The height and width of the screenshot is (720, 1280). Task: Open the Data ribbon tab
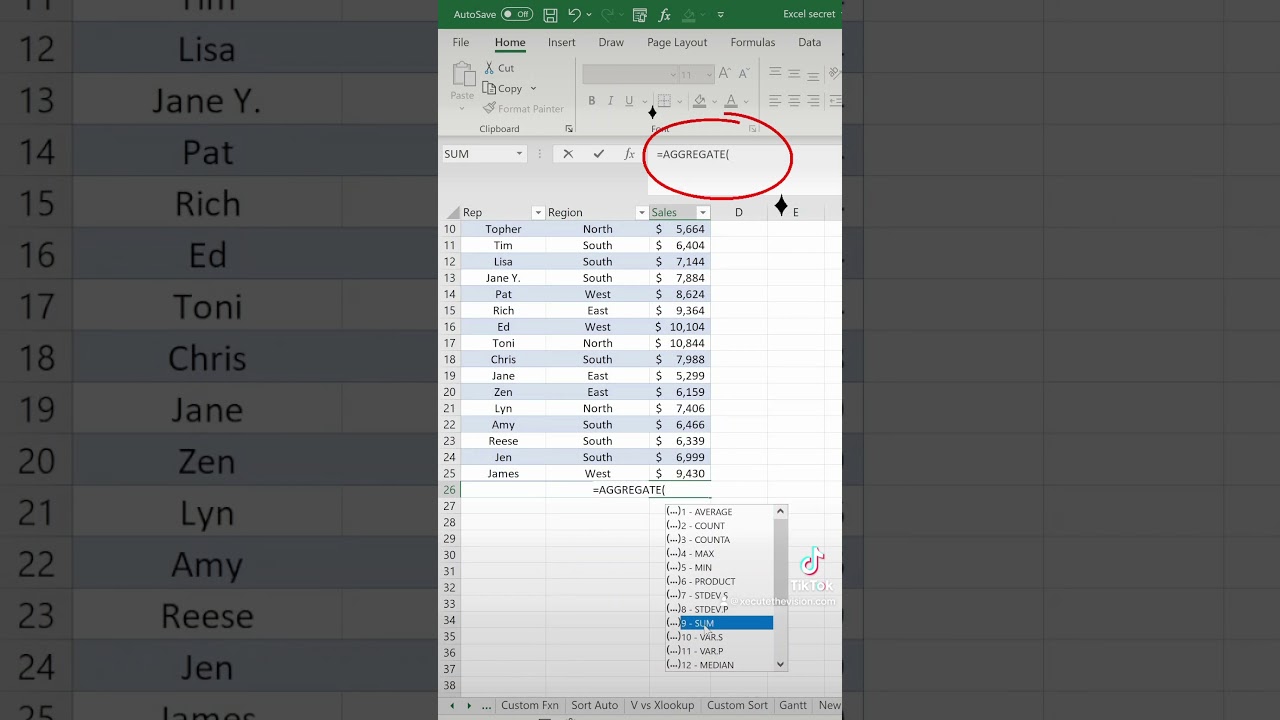(x=810, y=42)
